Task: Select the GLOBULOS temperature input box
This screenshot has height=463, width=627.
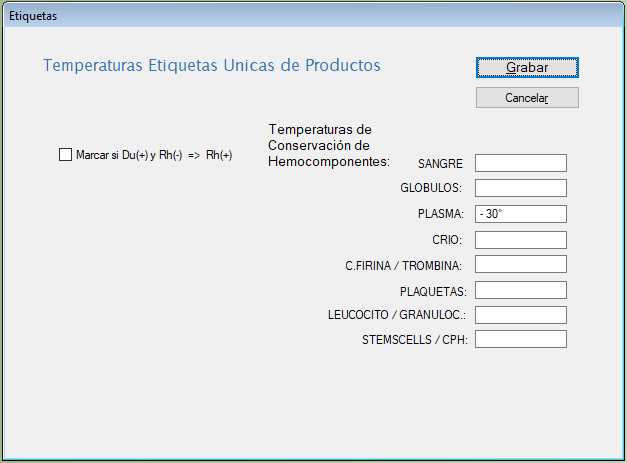Action: coord(520,188)
